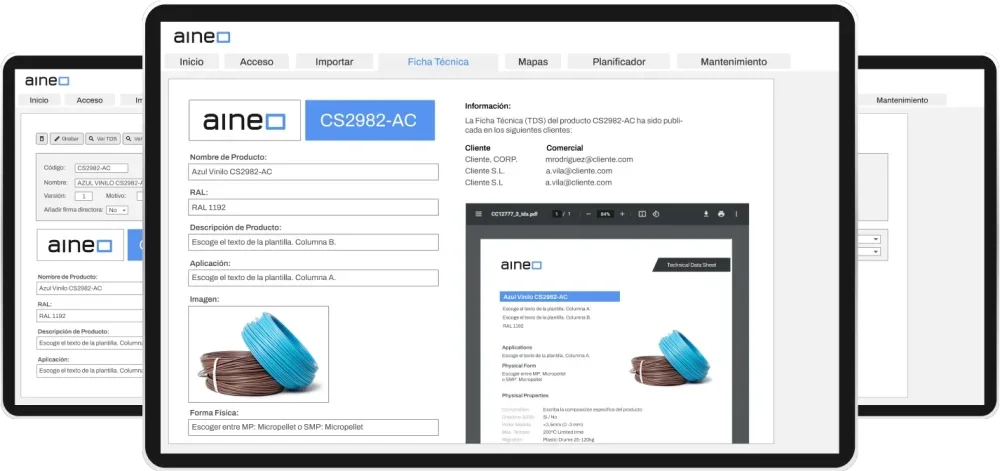Click the delete icon button in left window
The width and height of the screenshot is (1000, 471).
click(42, 138)
